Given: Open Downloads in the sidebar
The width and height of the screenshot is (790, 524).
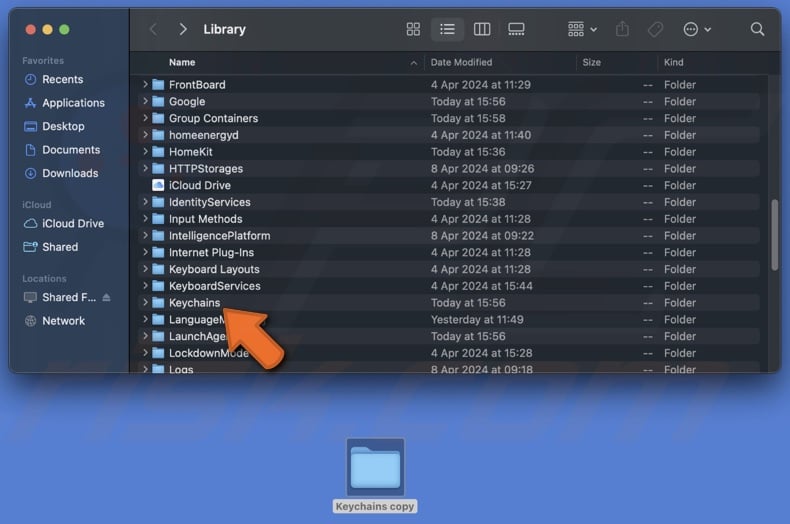Looking at the screenshot, I should point(70,173).
